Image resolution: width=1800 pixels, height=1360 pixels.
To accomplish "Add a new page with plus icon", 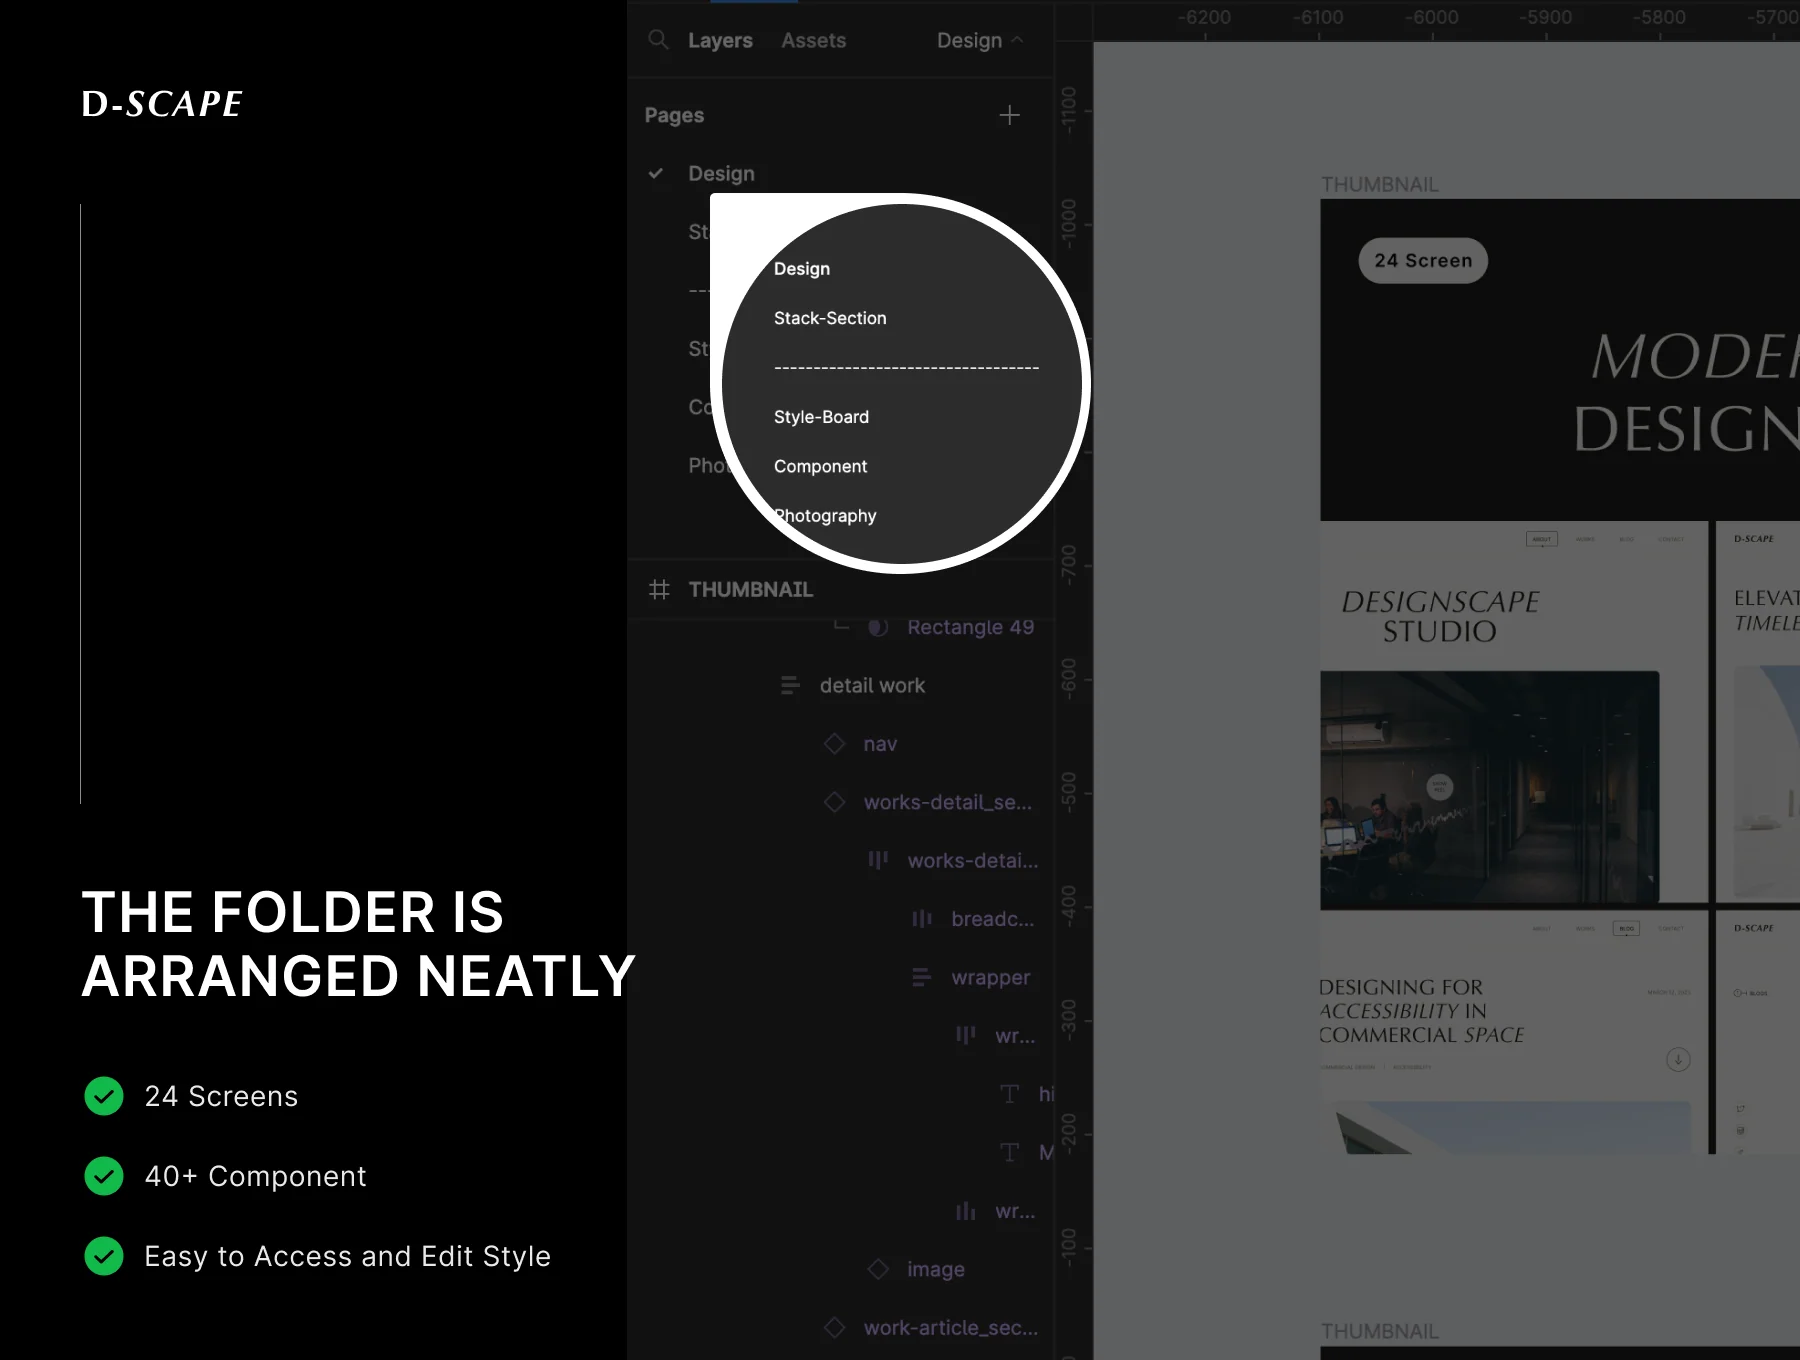I will pos(1009,115).
